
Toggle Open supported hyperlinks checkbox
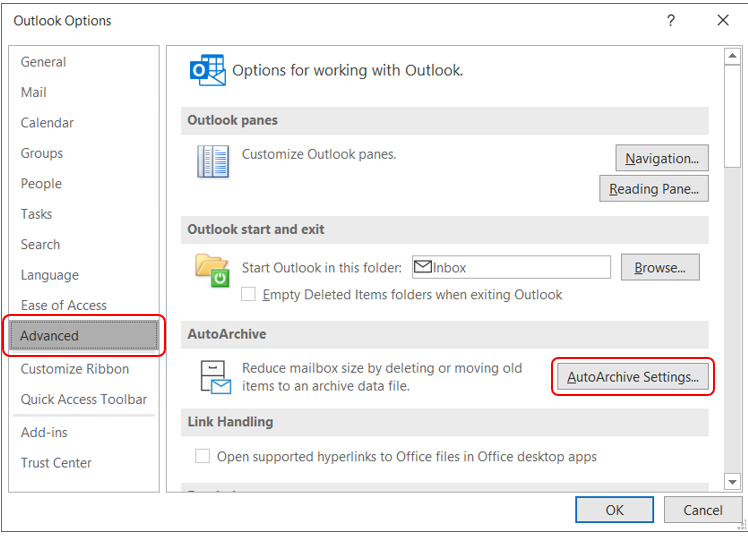[203, 457]
